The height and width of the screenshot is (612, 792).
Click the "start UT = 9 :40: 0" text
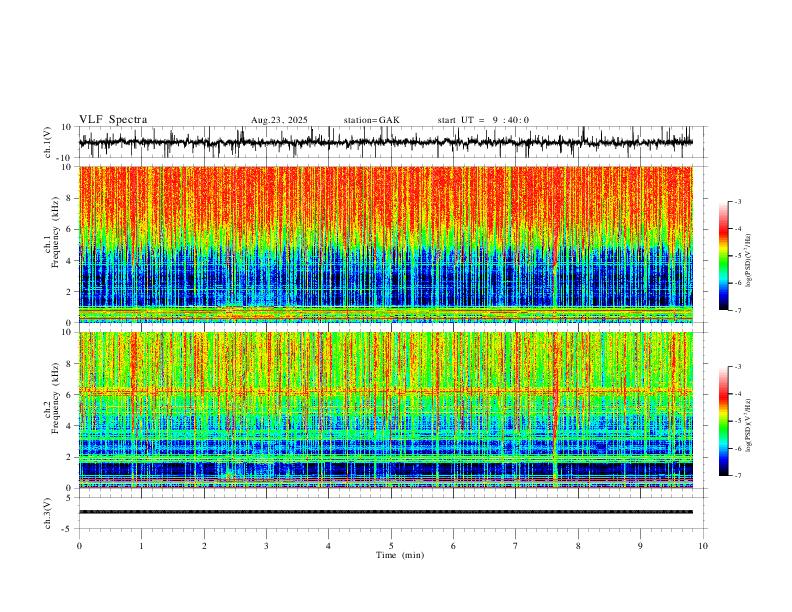coord(483,120)
